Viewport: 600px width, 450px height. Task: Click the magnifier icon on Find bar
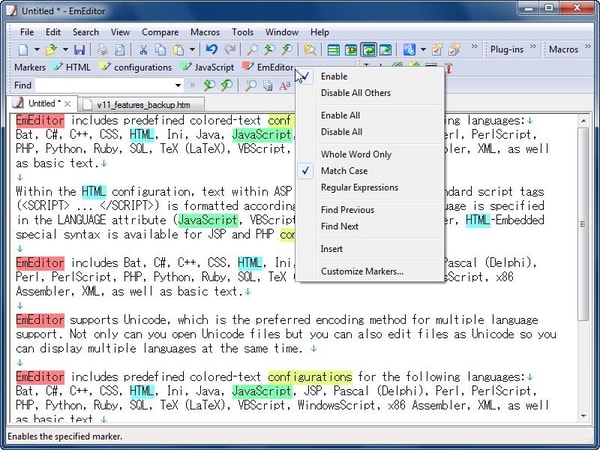(x=251, y=85)
